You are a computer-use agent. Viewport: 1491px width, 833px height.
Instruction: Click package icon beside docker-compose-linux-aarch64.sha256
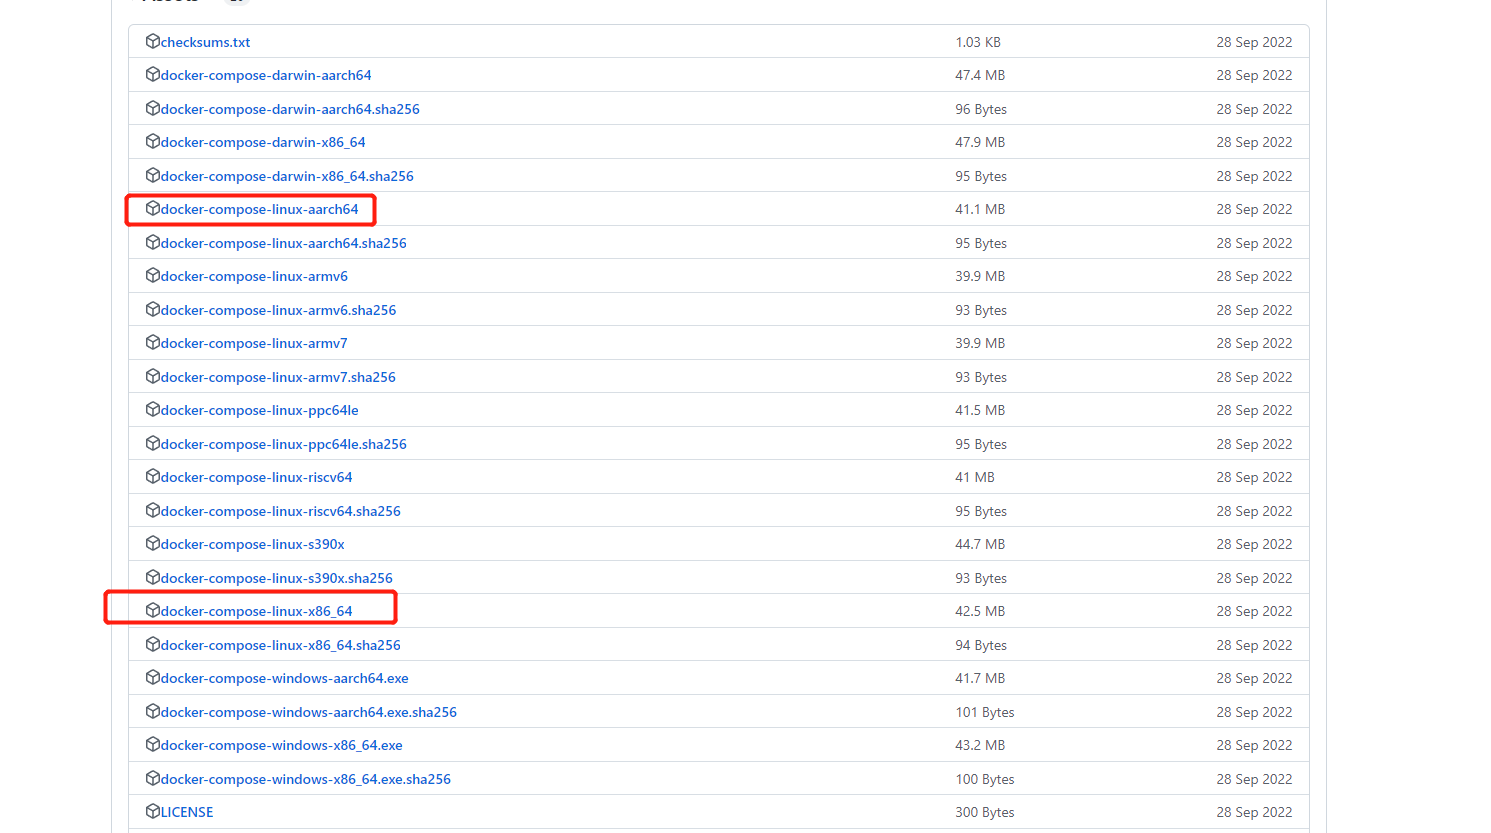click(x=153, y=242)
